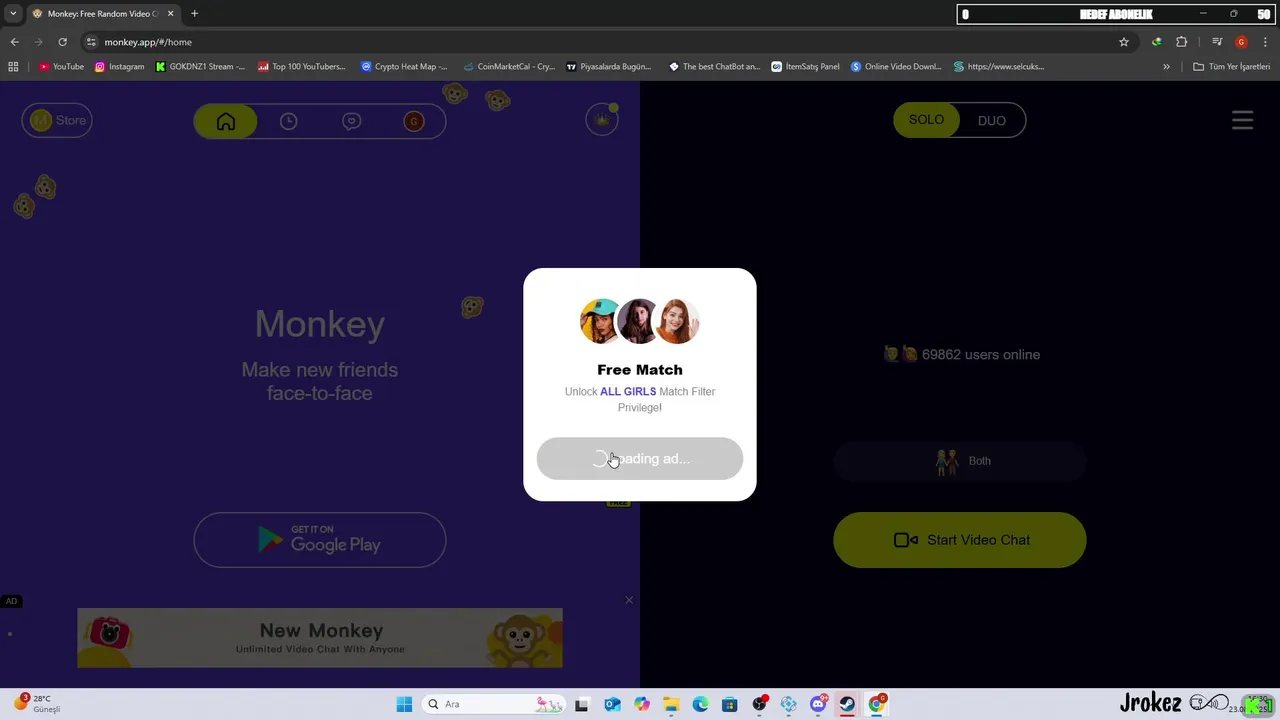1280x720 pixels.
Task: Open OBS Studio from the taskbar
Action: click(x=760, y=704)
